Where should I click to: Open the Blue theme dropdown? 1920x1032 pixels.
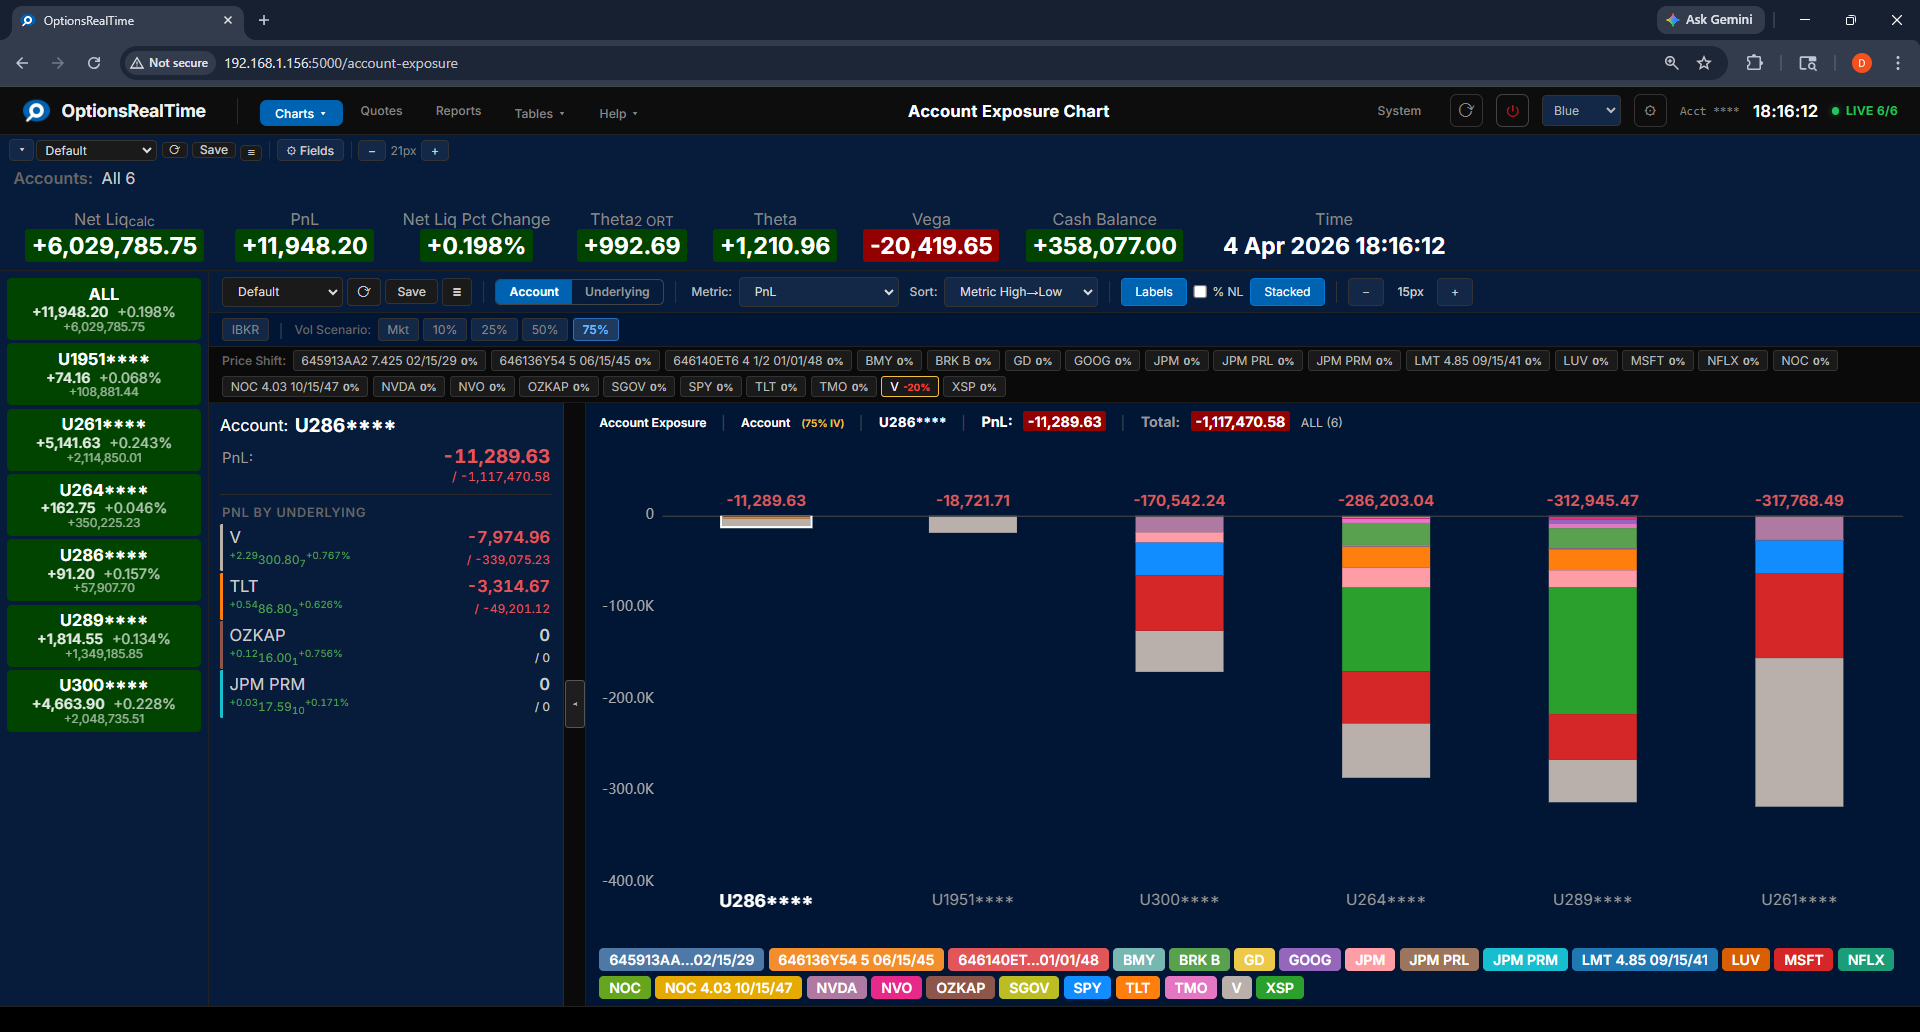coord(1580,111)
